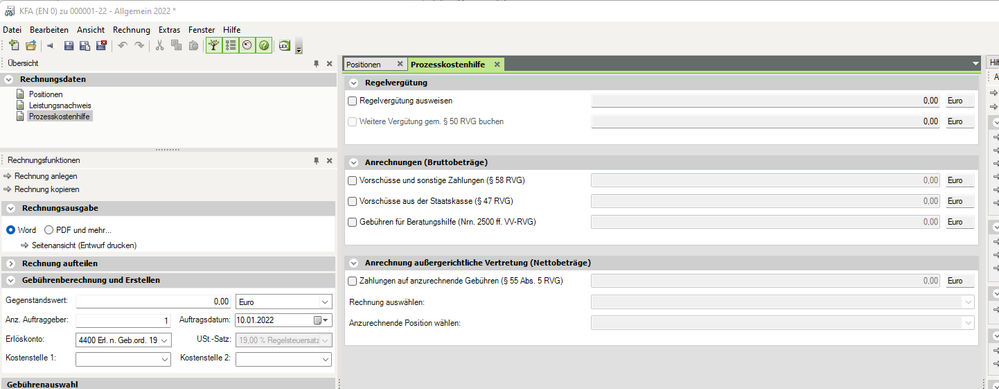Check Gebühren für Beratungshilfe option
This screenshot has height=389, width=999.
click(352, 222)
